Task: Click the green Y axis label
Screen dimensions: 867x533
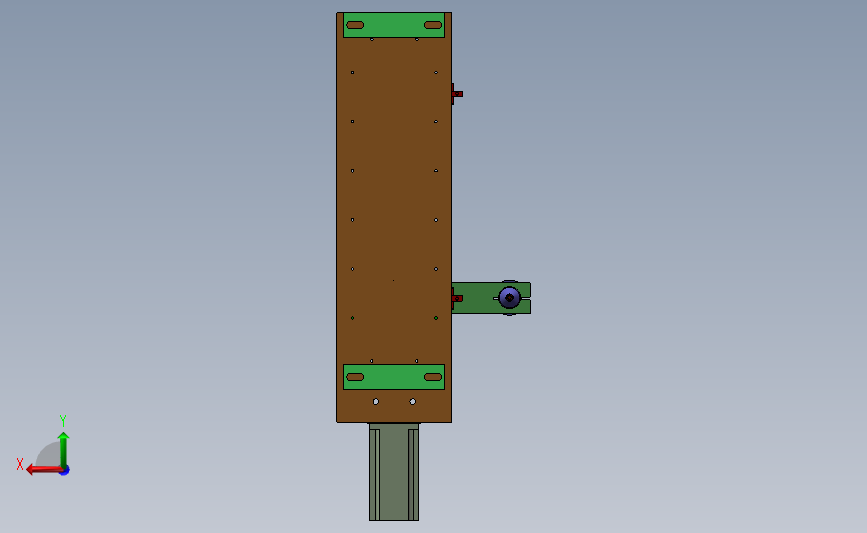Action: tap(63, 421)
